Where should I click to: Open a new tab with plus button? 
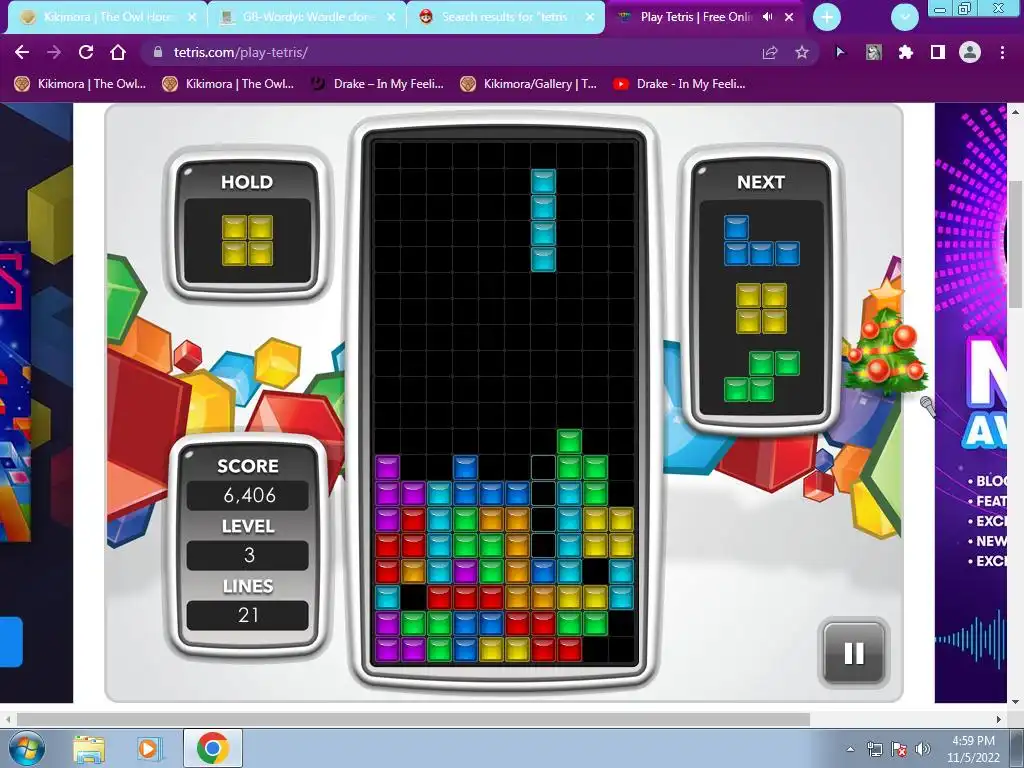click(827, 17)
